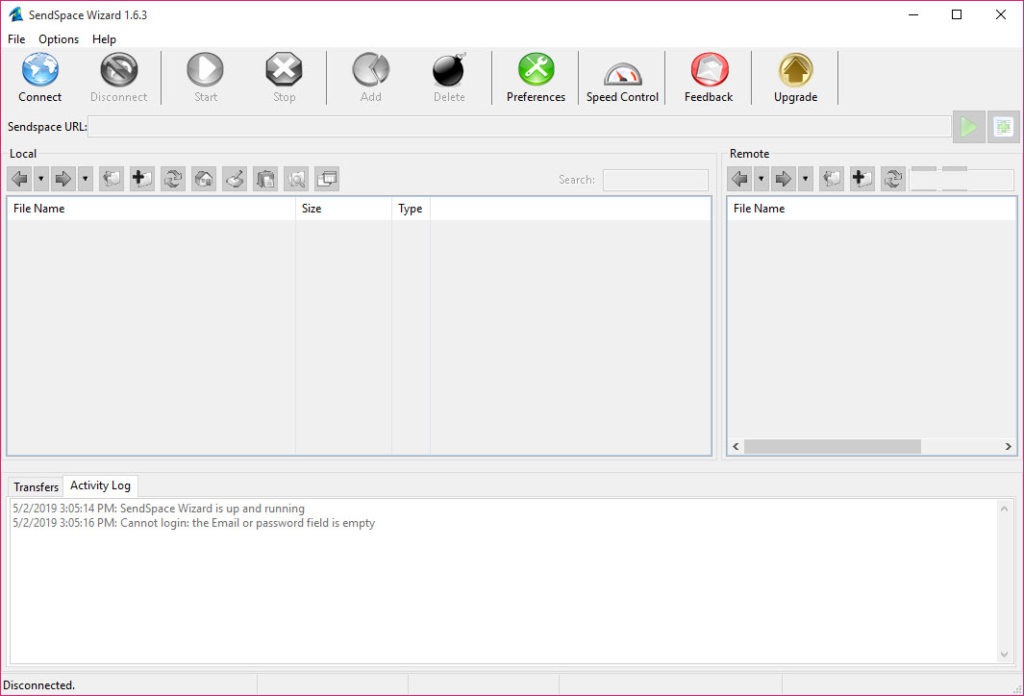Click the Activity Log scroll down arrow
The height and width of the screenshot is (696, 1024).
(x=1004, y=654)
